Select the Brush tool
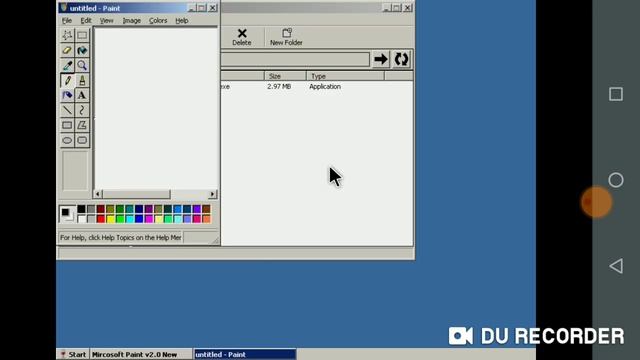Image resolution: width=640 pixels, height=360 pixels. pos(82,80)
